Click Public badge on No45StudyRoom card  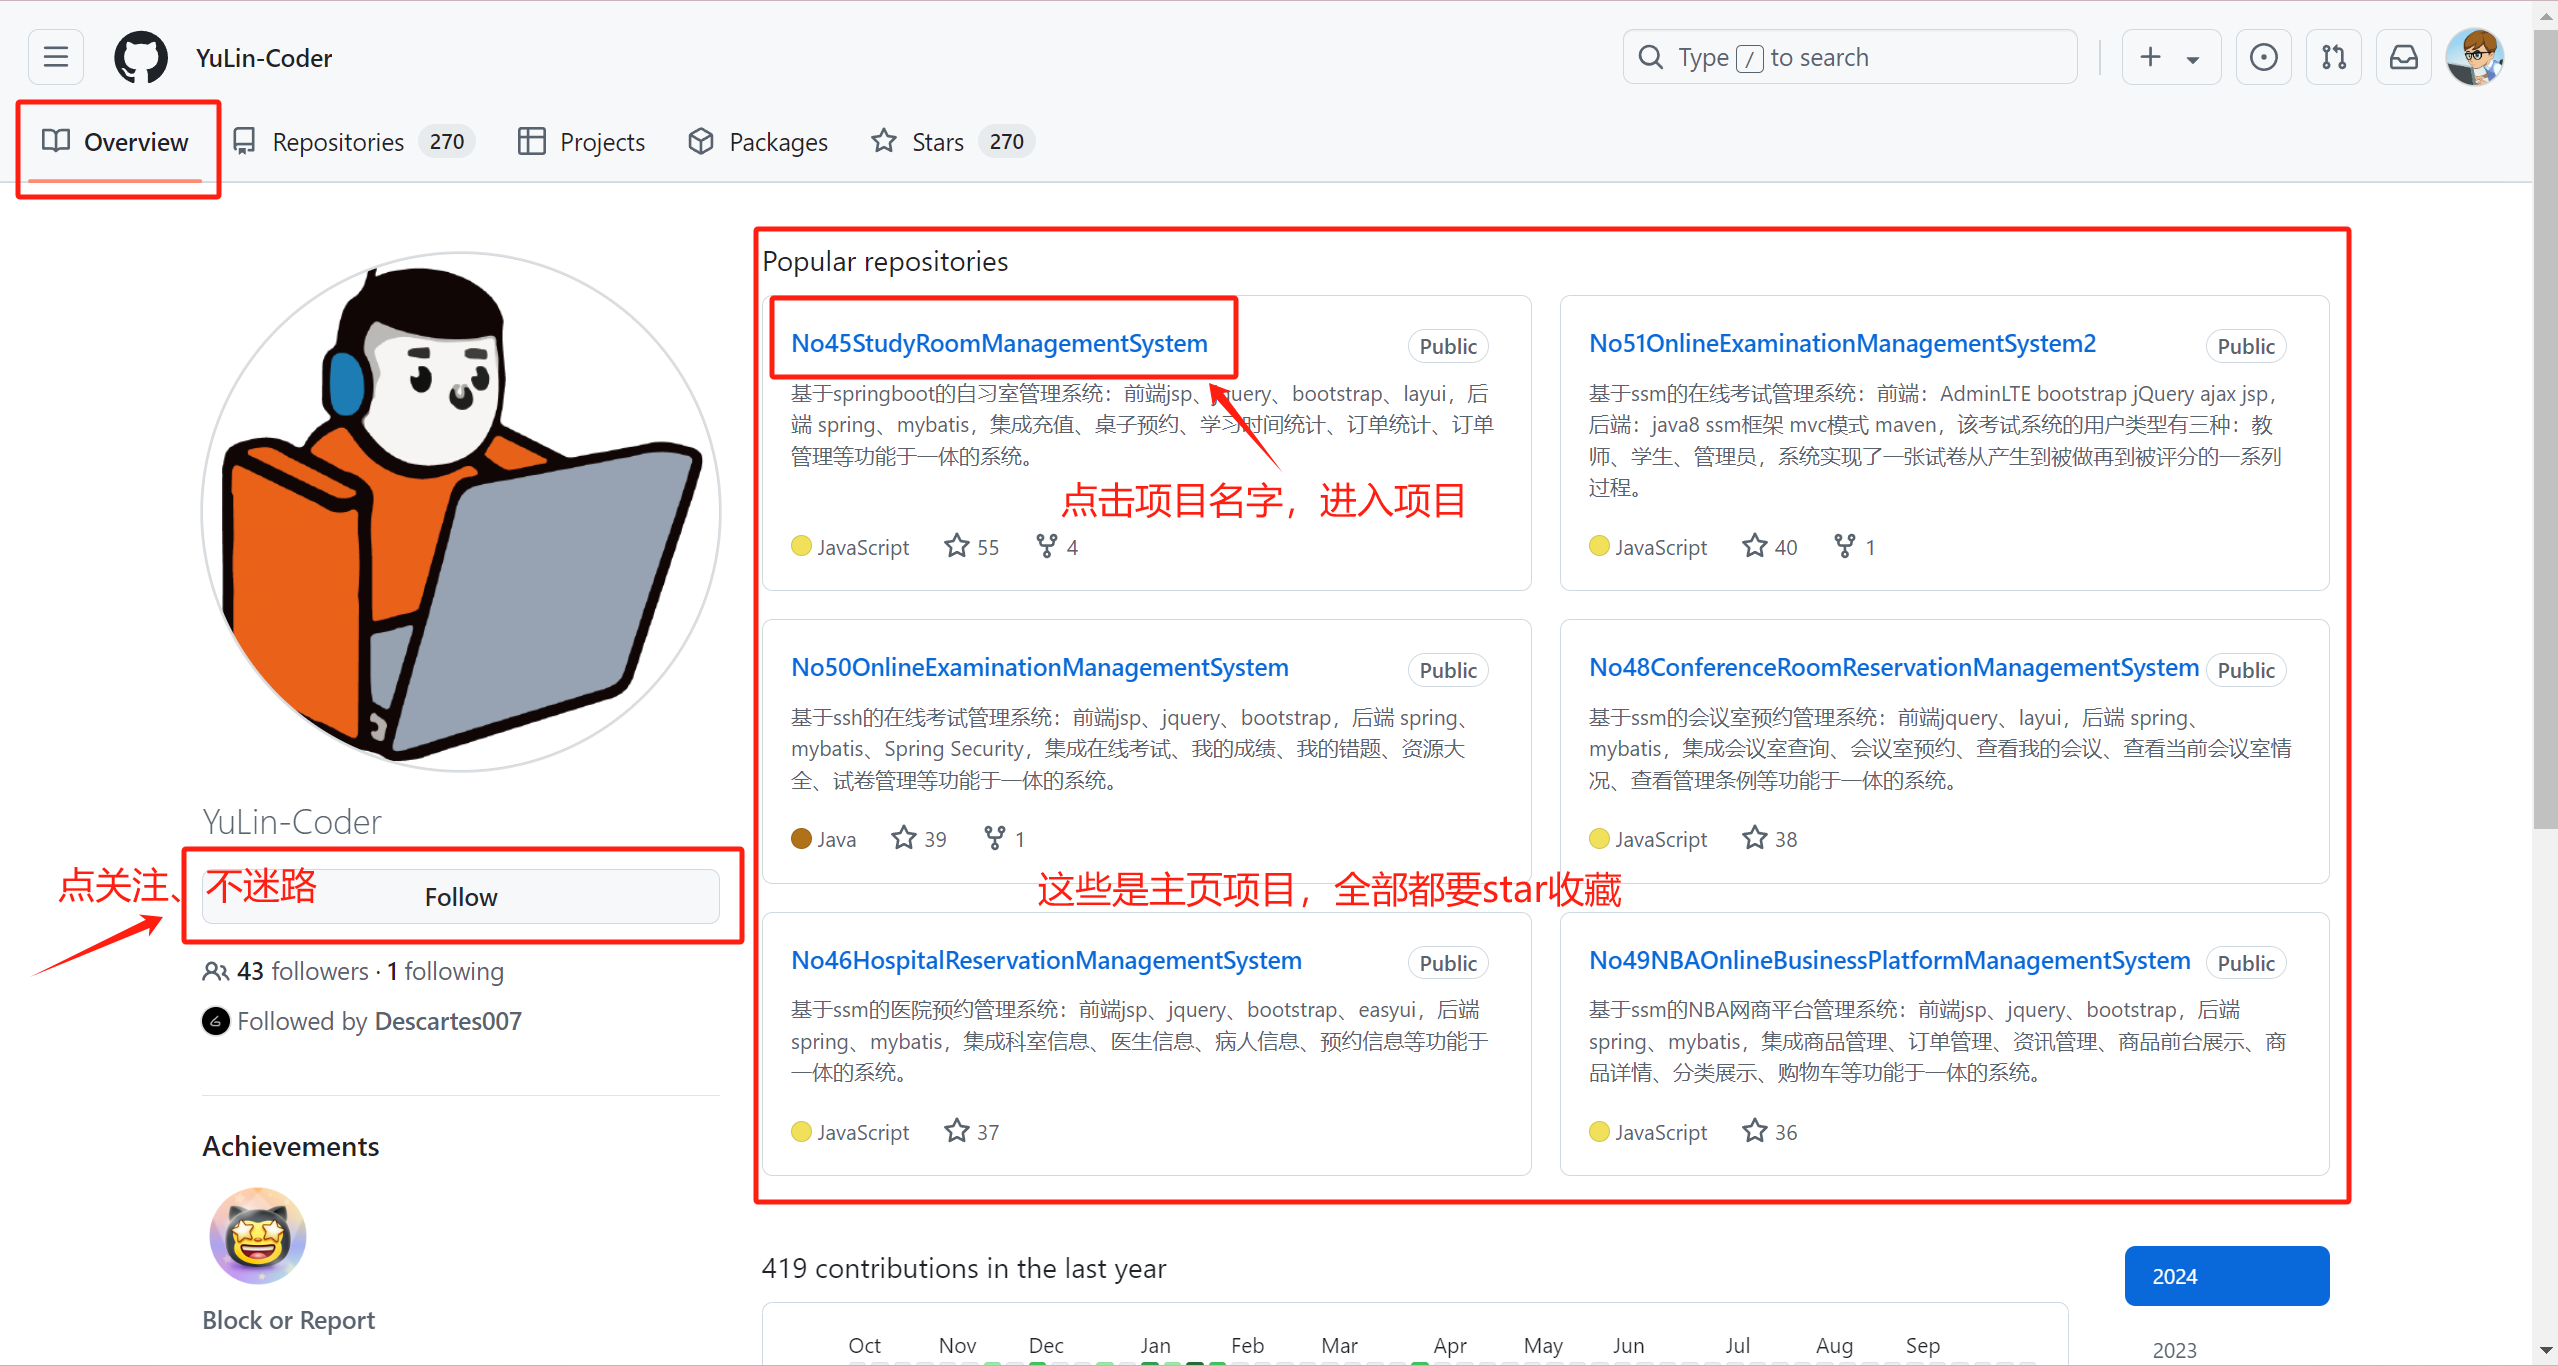pyautogui.click(x=1448, y=346)
